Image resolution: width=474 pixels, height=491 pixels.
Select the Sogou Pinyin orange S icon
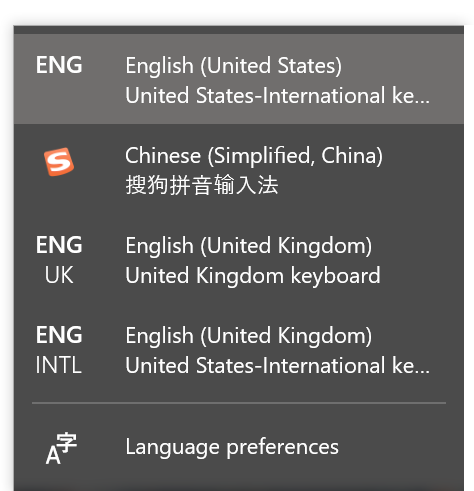[59, 162]
